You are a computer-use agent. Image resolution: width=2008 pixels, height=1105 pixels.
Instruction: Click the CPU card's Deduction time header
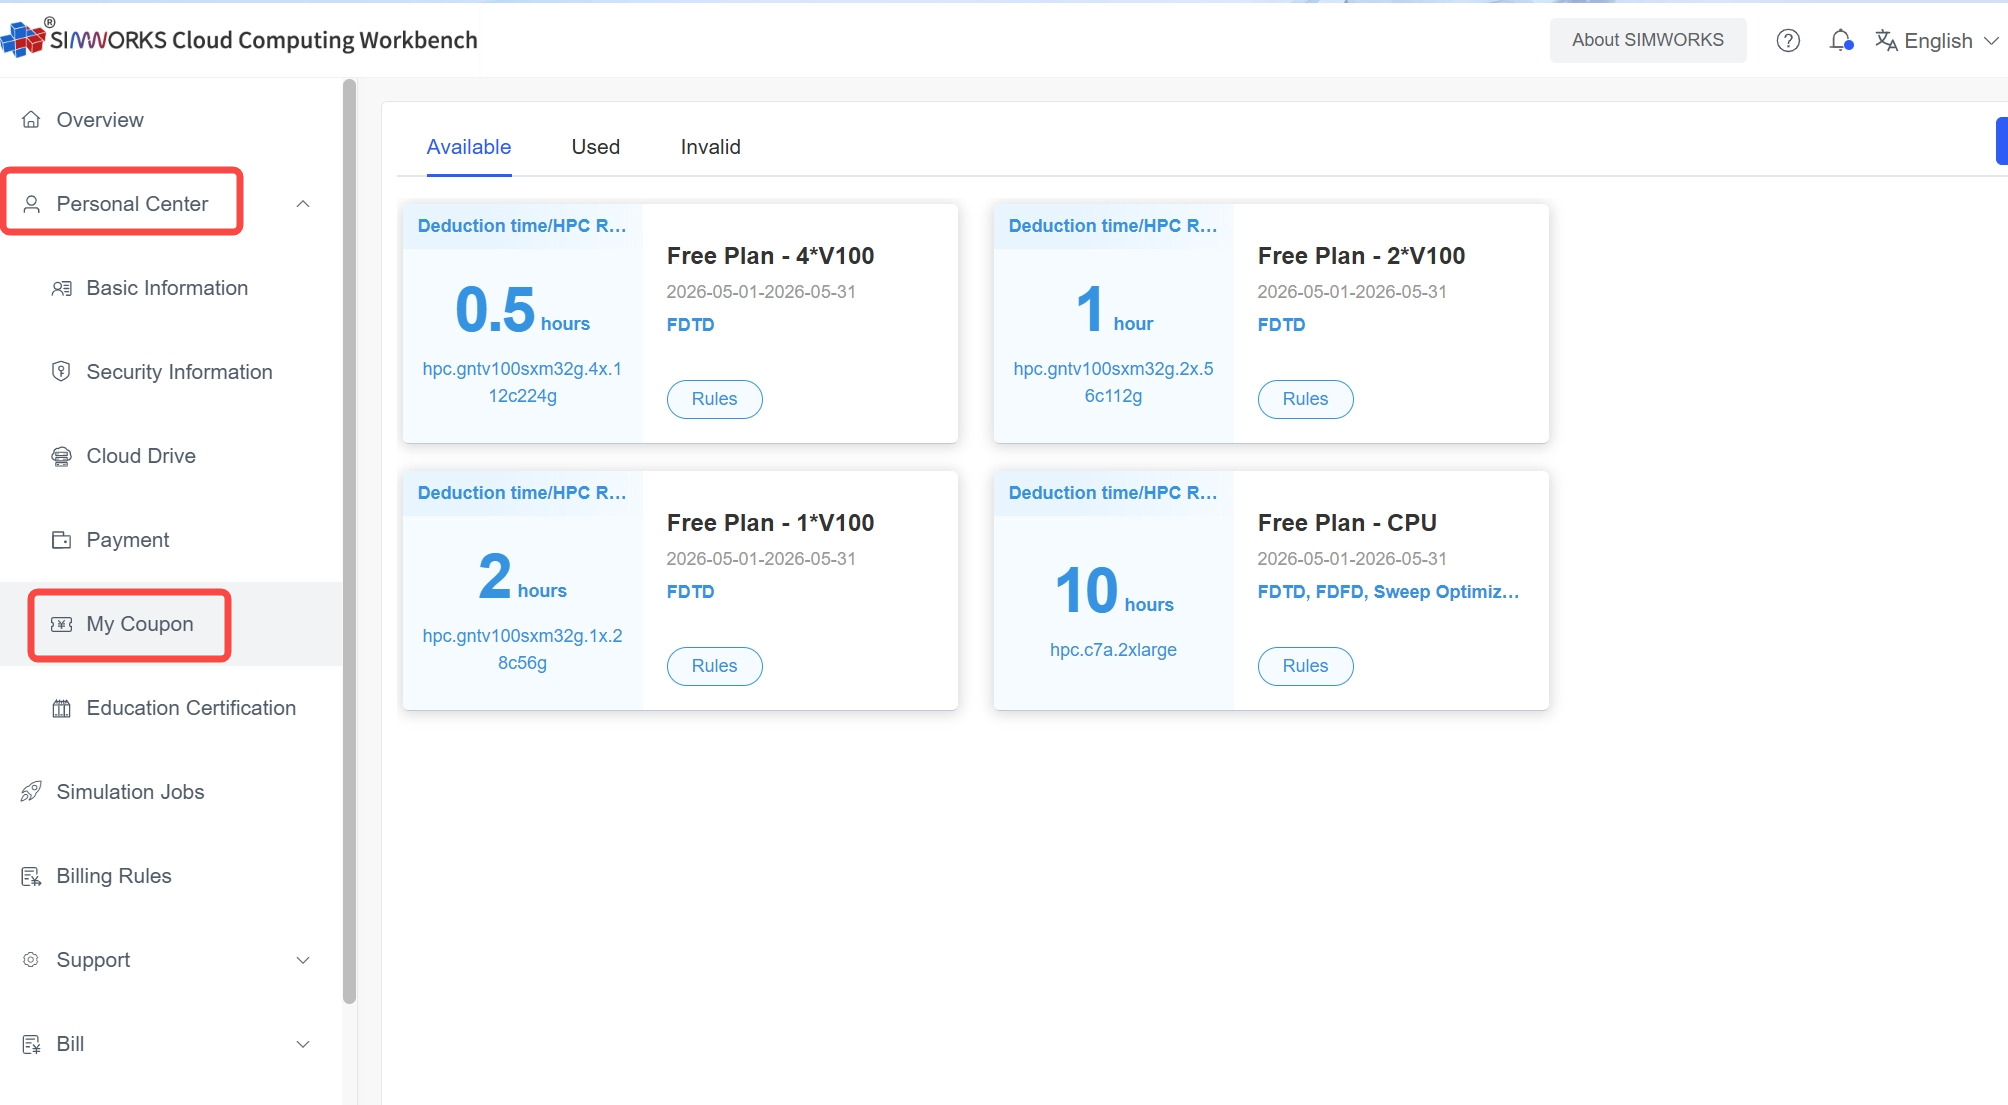pyautogui.click(x=1113, y=493)
